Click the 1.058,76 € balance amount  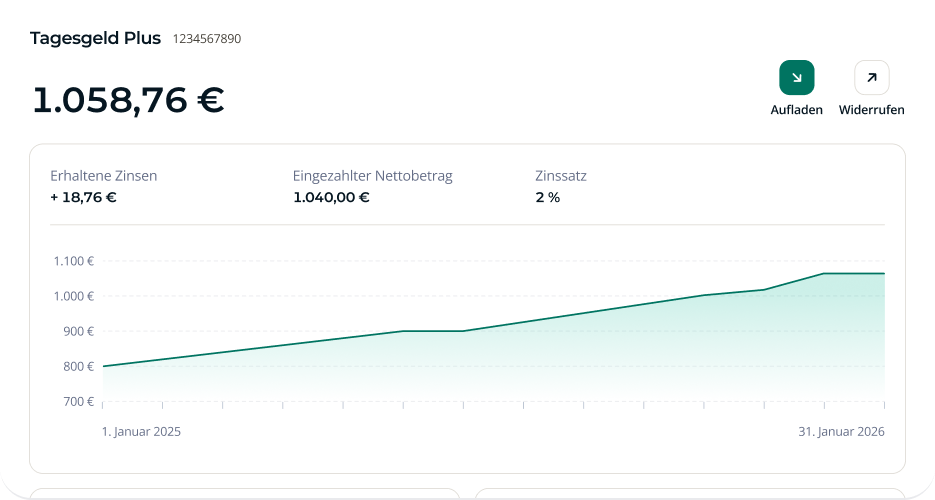pyautogui.click(x=128, y=100)
